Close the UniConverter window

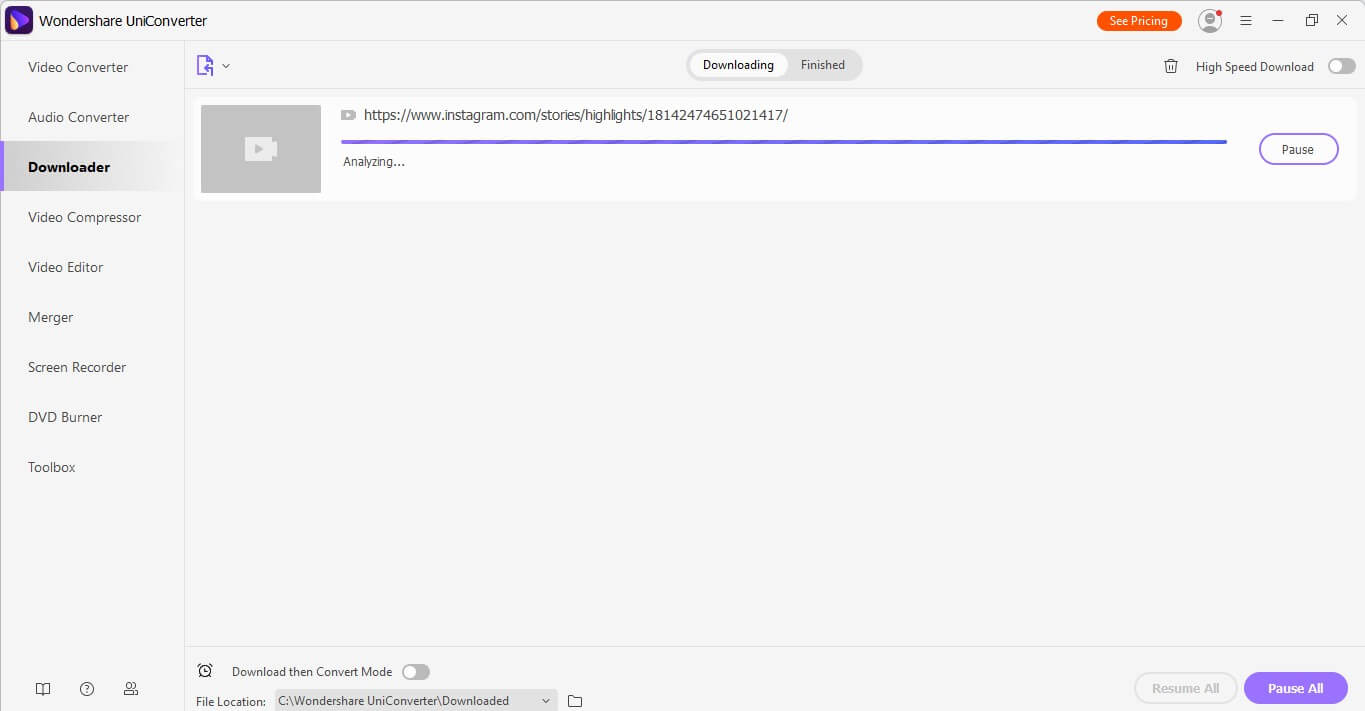(x=1342, y=20)
